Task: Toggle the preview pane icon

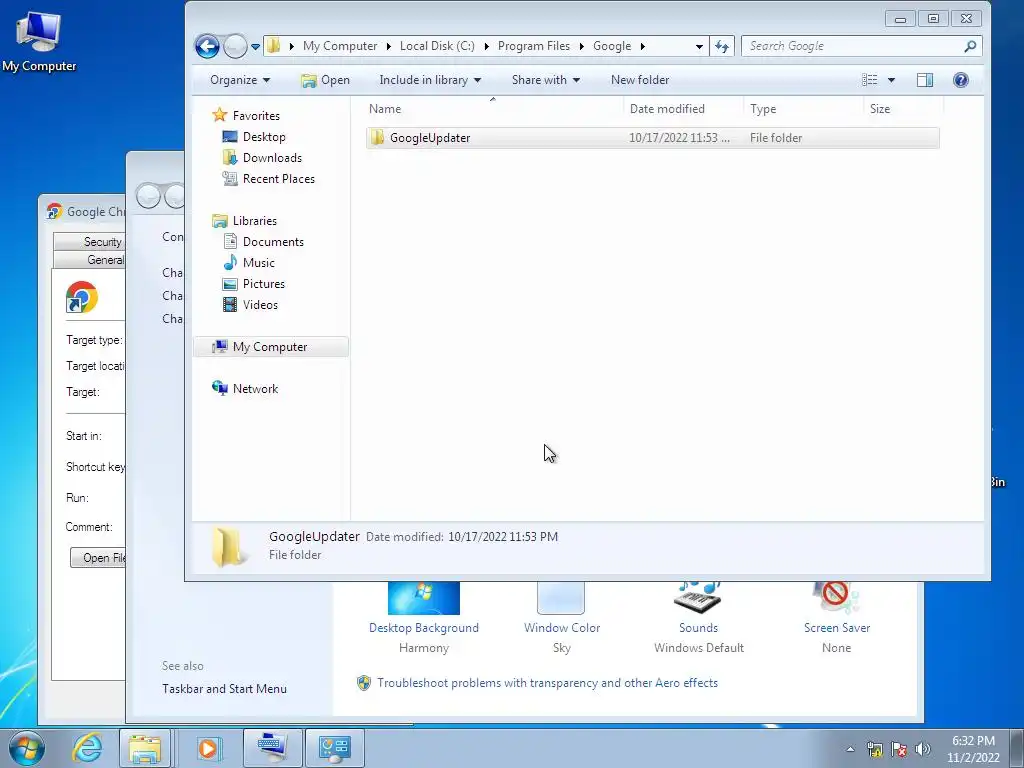Action: click(x=925, y=80)
